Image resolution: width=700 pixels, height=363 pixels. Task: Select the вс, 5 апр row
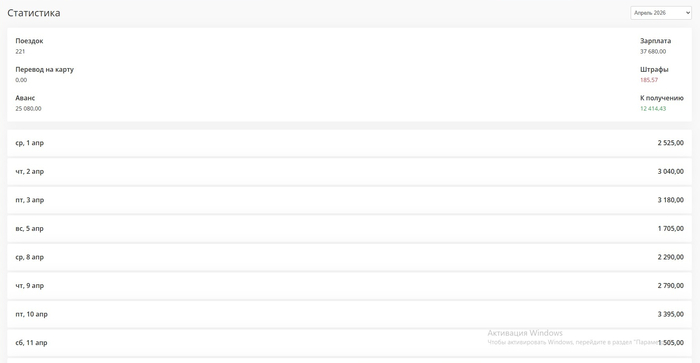[350, 229]
